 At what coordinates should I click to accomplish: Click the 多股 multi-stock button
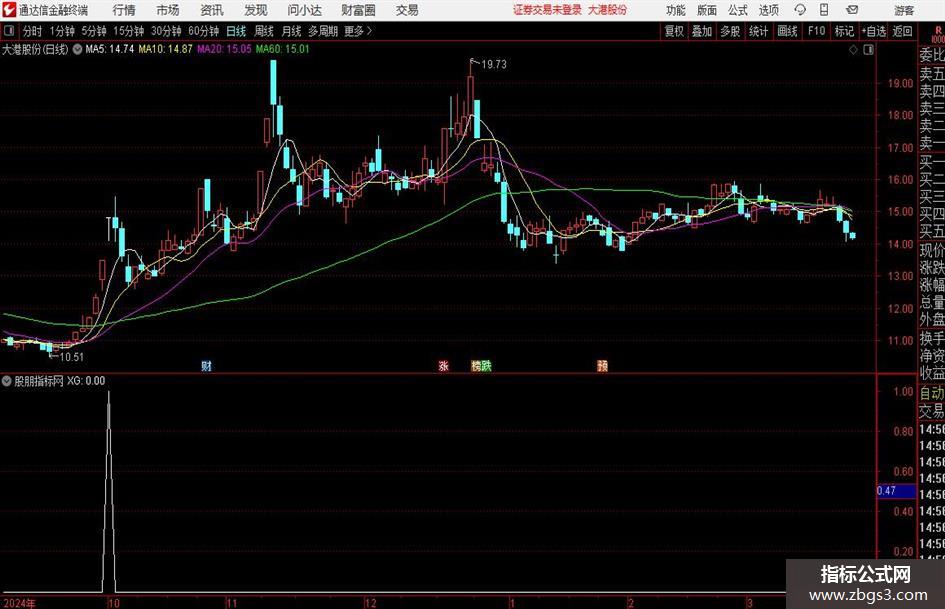[730, 31]
